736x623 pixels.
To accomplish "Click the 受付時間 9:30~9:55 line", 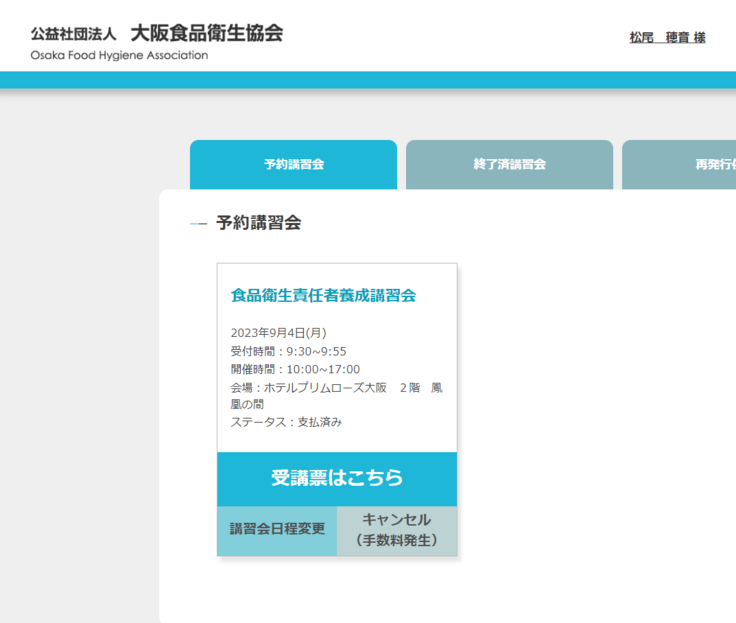I will pyautogui.click(x=288, y=351).
